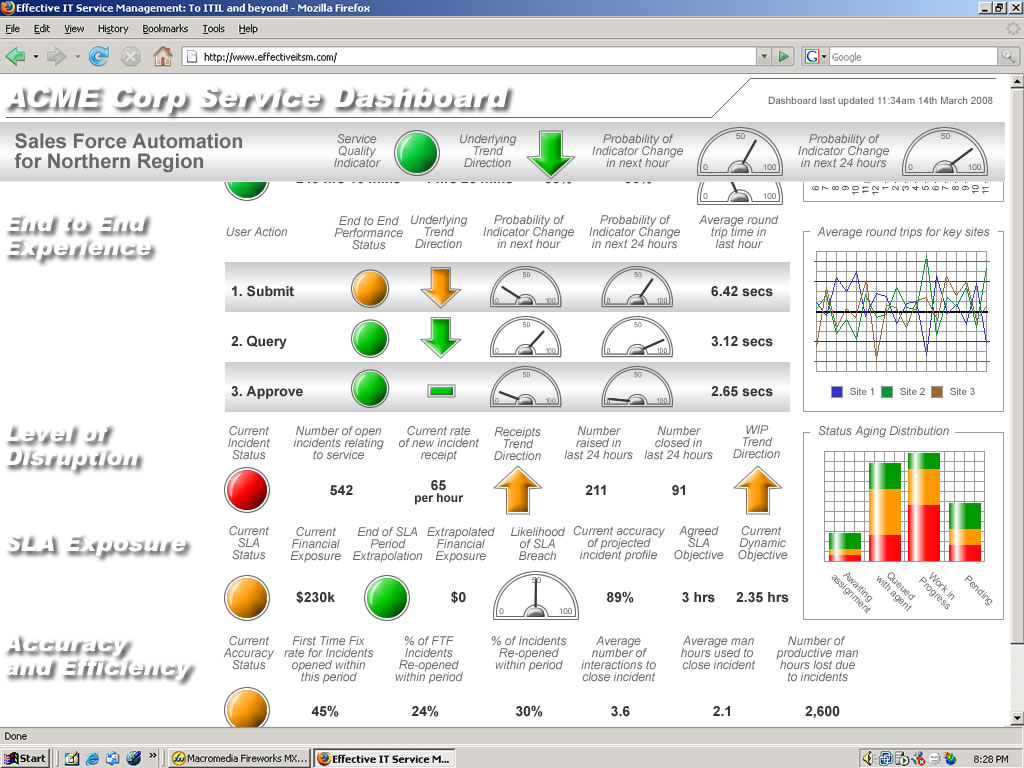Click the browser Back arrow button
1024x768 pixels.
click(x=16, y=57)
